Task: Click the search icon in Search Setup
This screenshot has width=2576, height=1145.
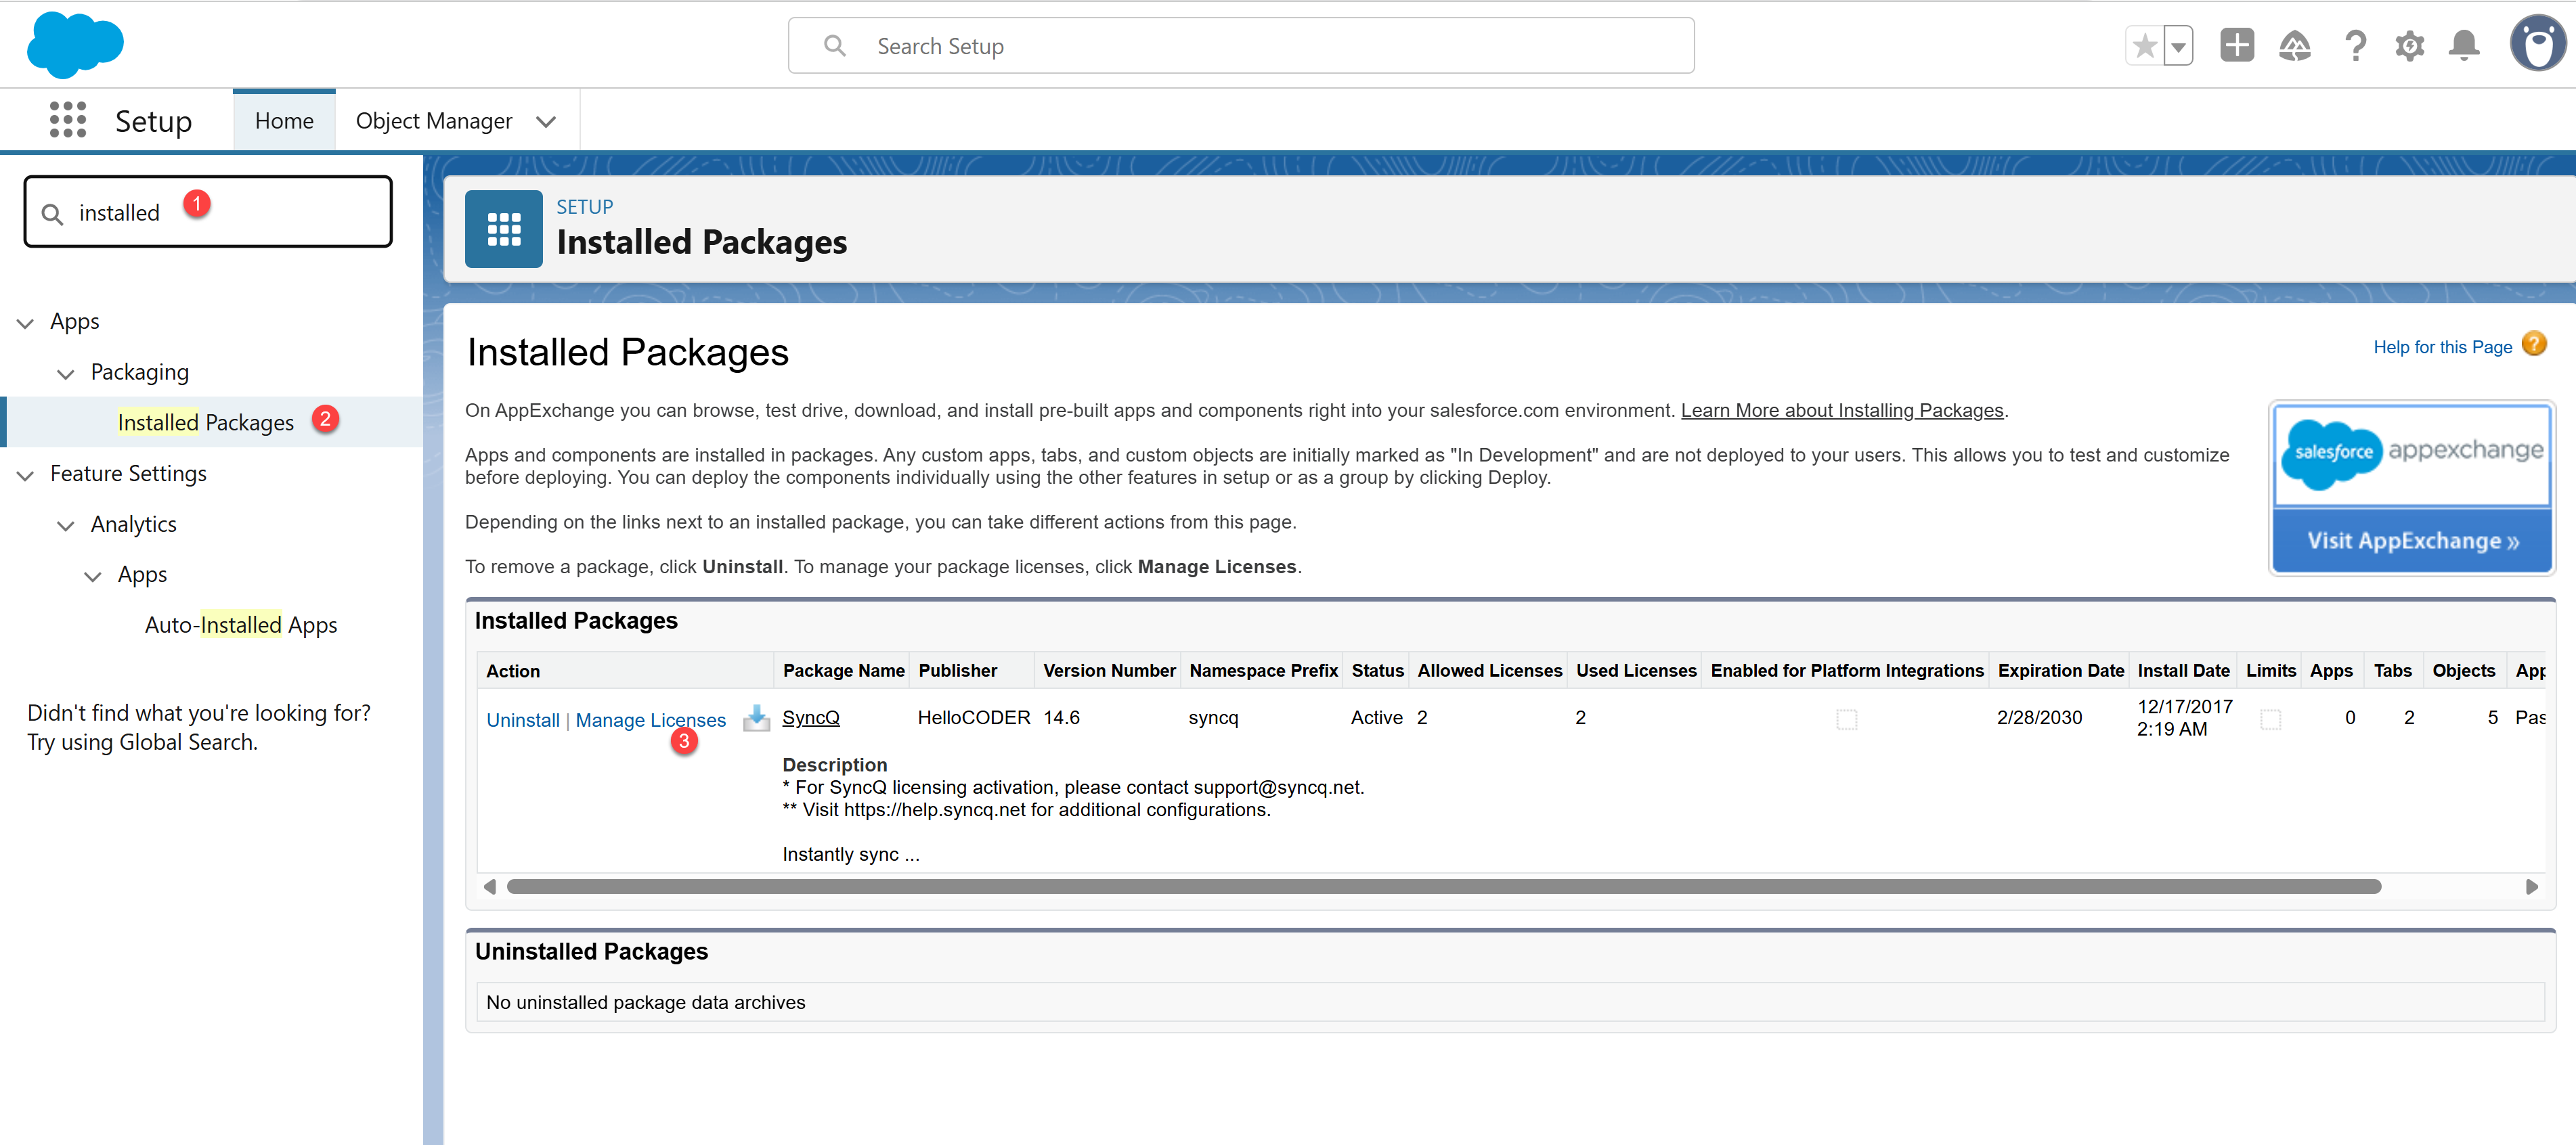Action: tap(835, 46)
